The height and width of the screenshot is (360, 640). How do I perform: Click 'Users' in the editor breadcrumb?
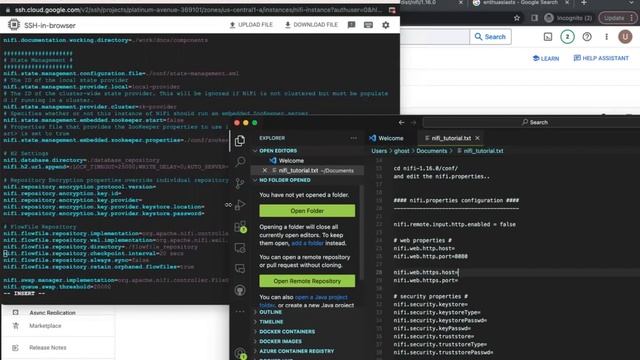379,151
